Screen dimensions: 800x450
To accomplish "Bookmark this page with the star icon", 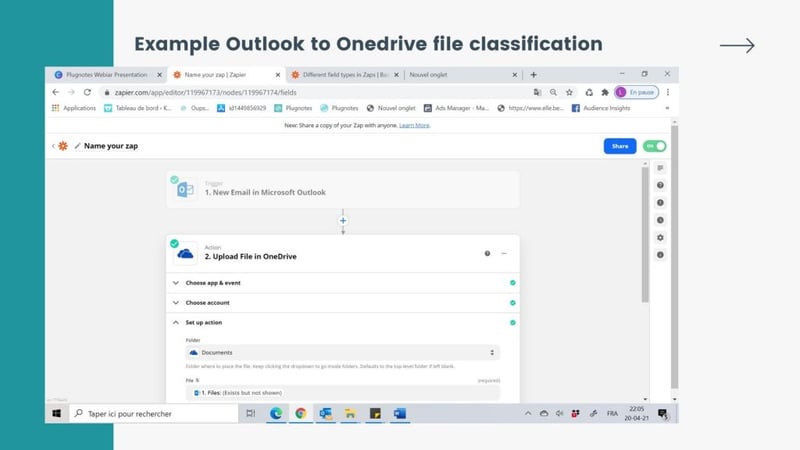I will (x=569, y=92).
